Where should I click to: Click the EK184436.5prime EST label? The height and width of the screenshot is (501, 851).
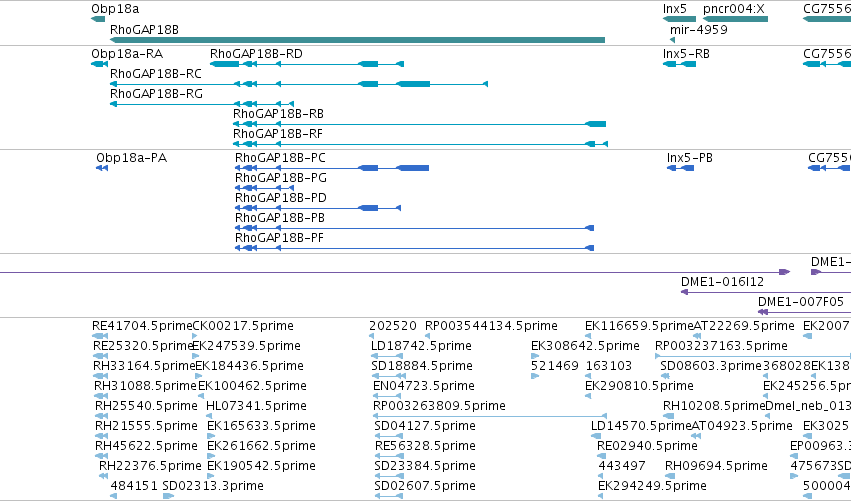(x=249, y=366)
